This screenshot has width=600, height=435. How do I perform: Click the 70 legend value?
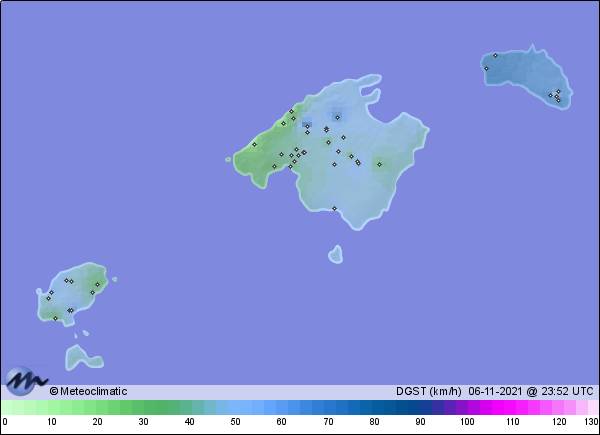click(328, 422)
